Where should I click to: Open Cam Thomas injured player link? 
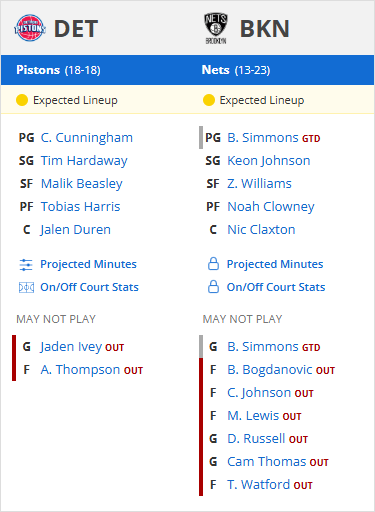pos(267,462)
